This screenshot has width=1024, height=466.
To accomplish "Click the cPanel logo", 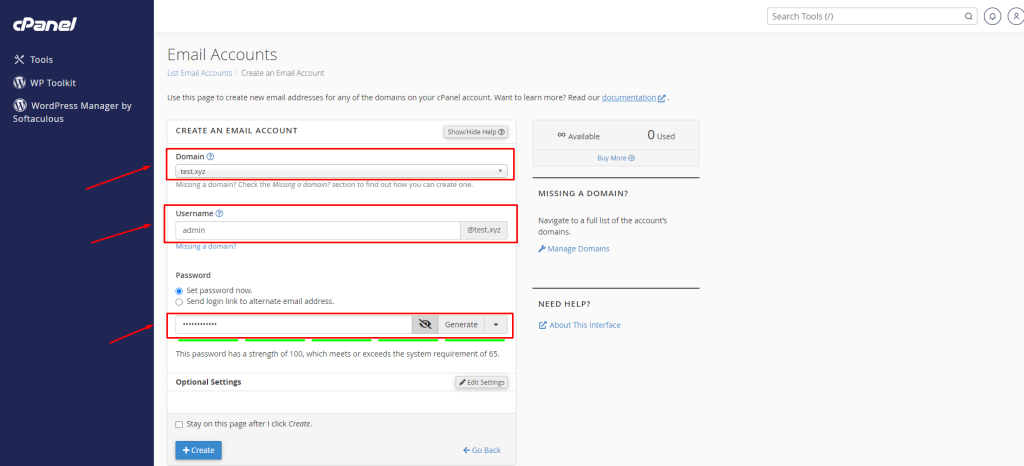I will (x=44, y=24).
